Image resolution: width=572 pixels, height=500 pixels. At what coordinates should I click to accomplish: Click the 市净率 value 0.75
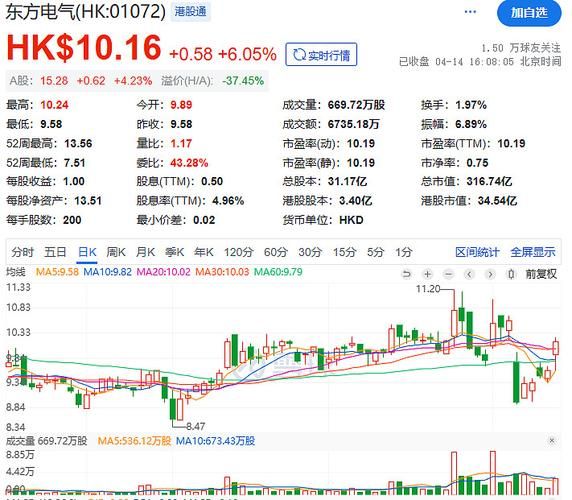click(x=477, y=163)
